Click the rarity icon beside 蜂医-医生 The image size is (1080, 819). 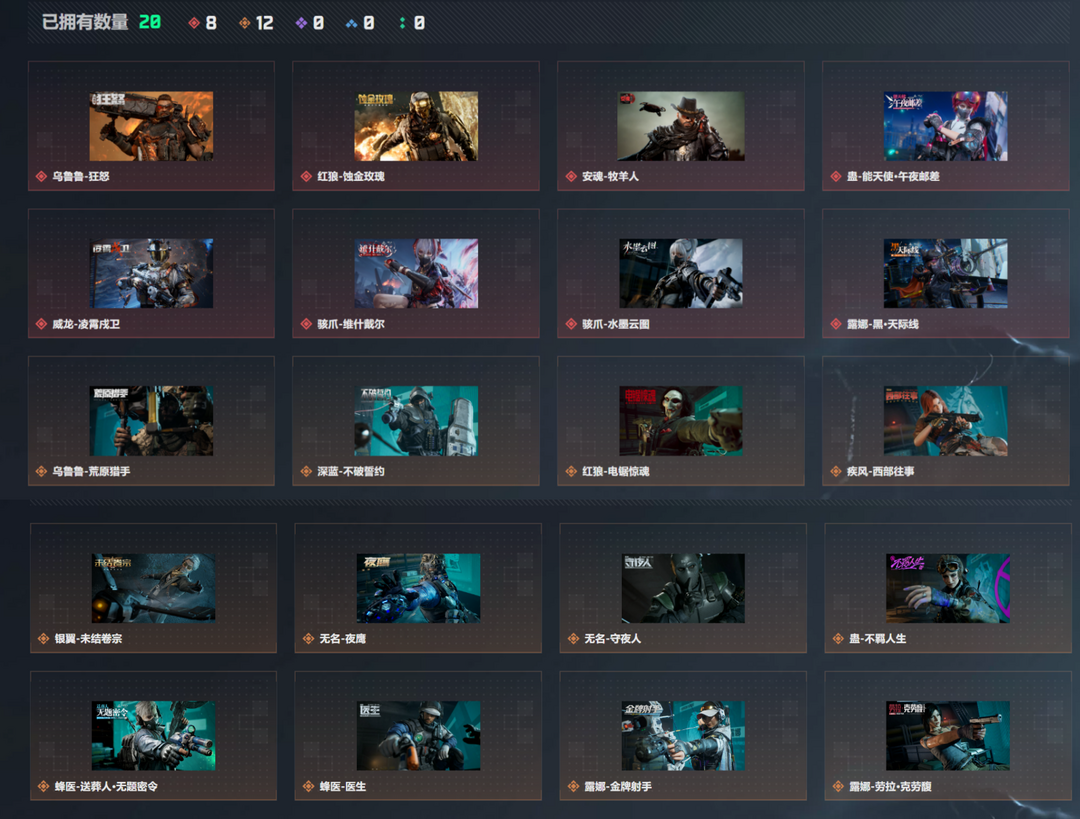pos(309,786)
